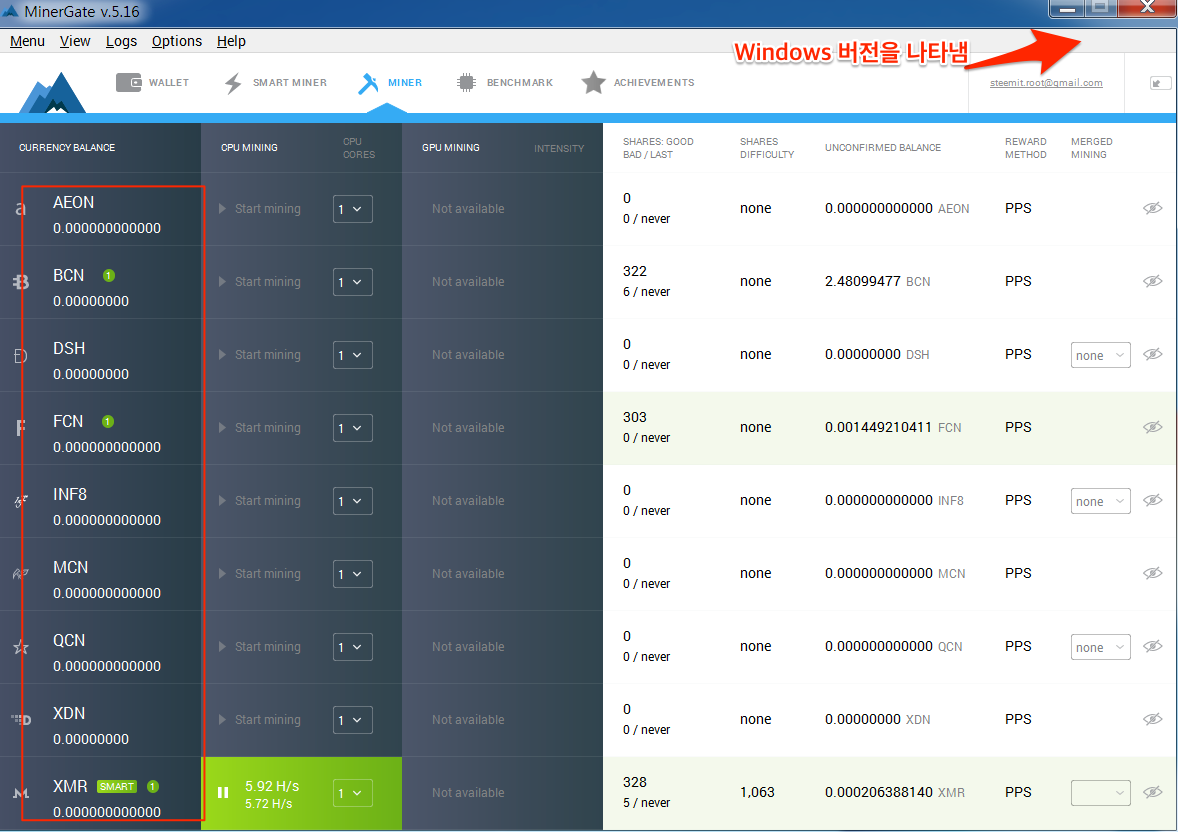Open QCN CPU cores dropdown
Screen dimensions: 1178x832
coord(352,646)
